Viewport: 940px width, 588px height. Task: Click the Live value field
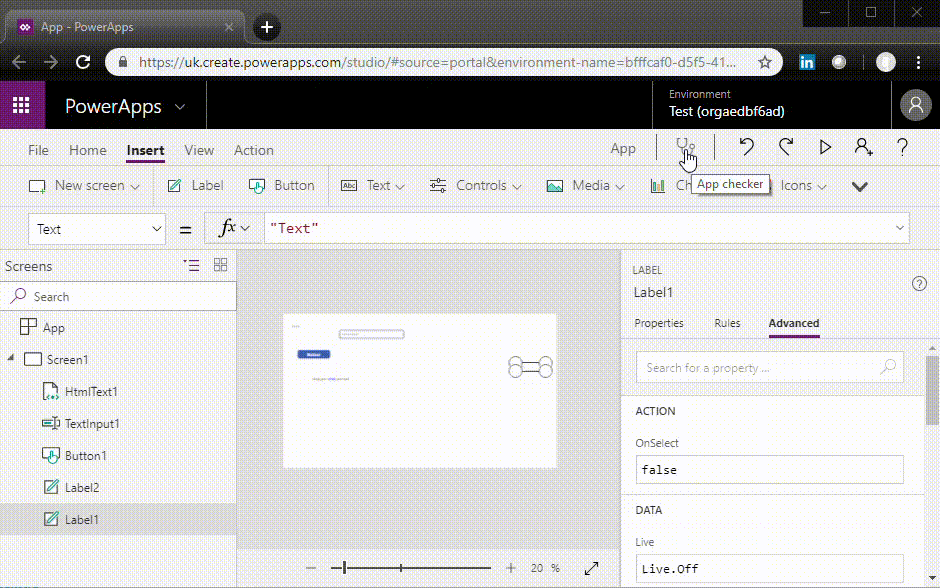770,568
